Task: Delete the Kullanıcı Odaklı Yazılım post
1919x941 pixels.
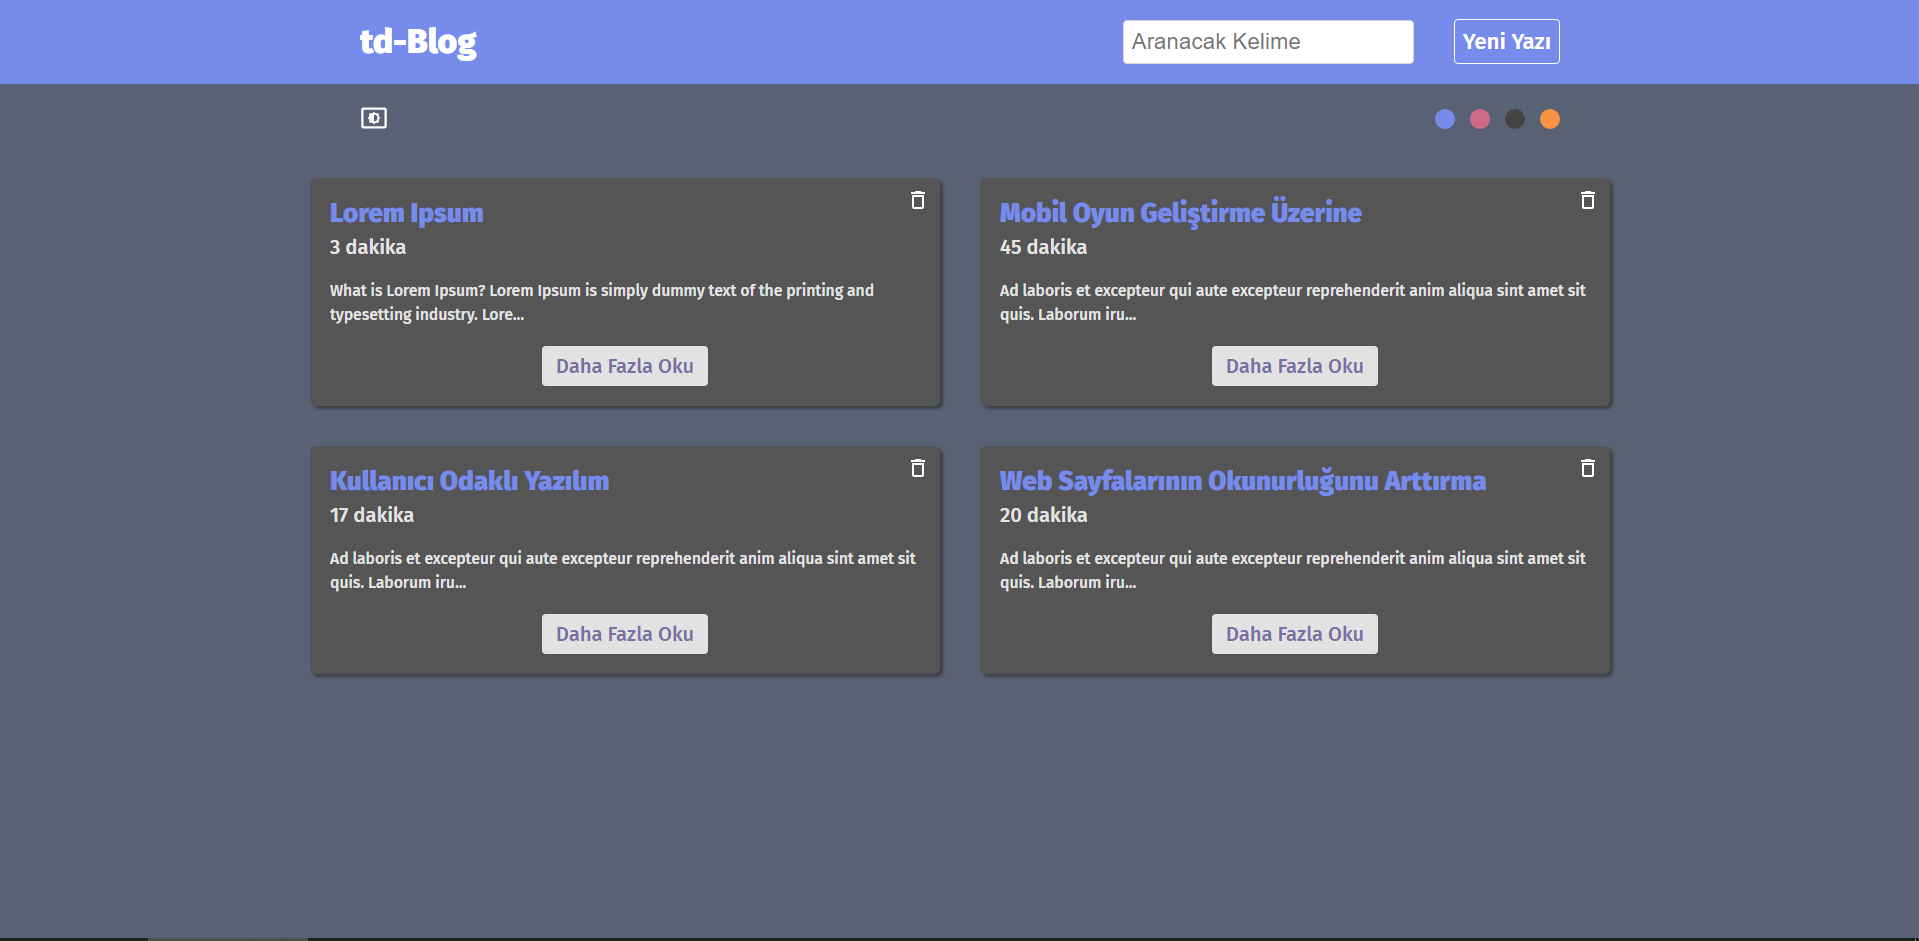Action: (918, 468)
